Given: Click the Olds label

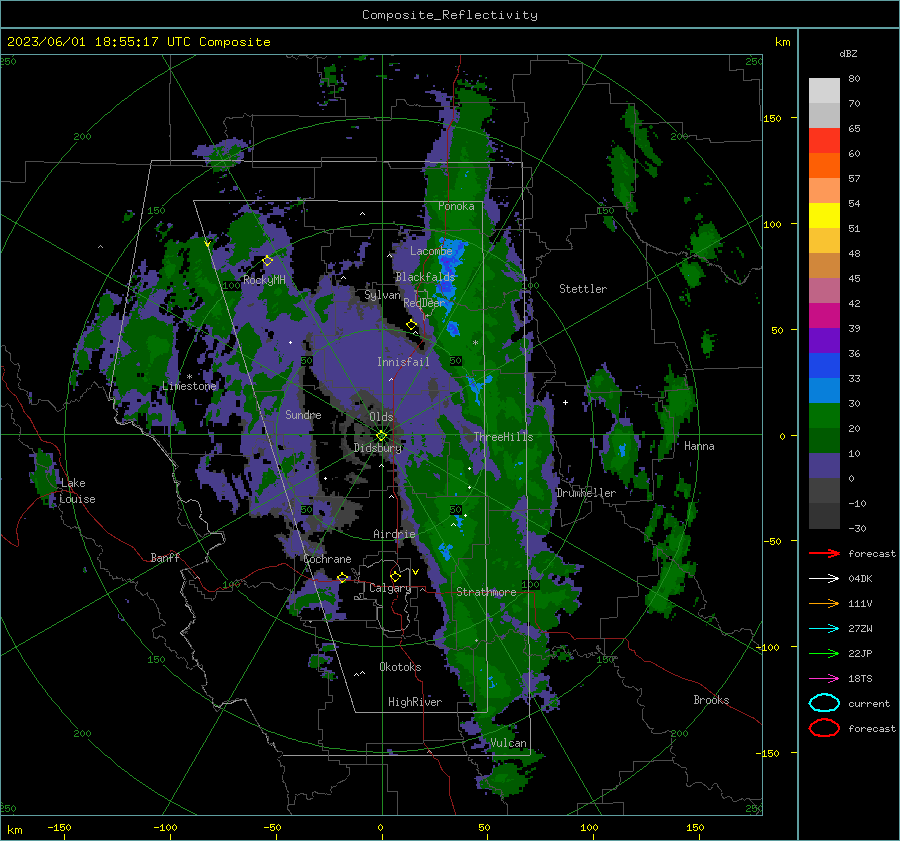Looking at the screenshot, I should (381, 417).
